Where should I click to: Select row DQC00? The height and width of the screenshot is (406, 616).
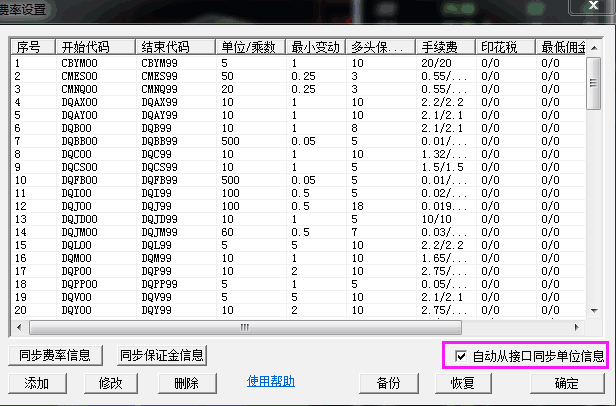point(299,154)
